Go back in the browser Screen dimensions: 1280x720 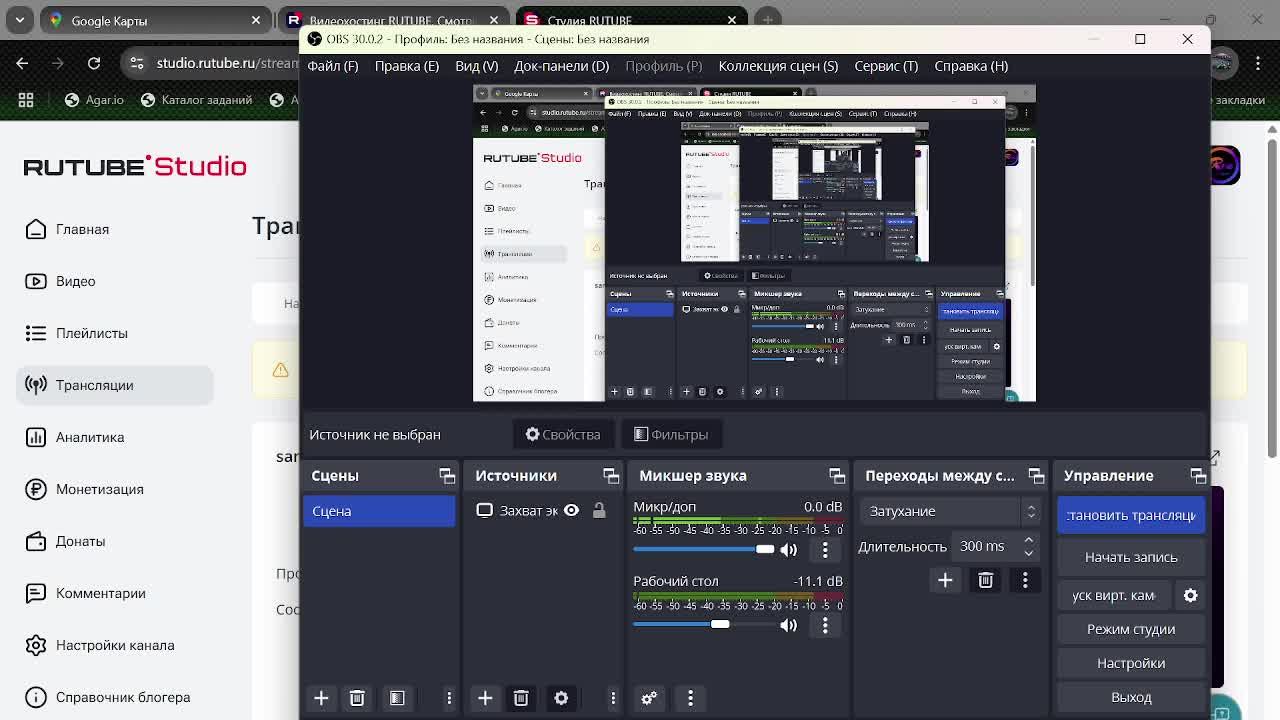[x=22, y=63]
